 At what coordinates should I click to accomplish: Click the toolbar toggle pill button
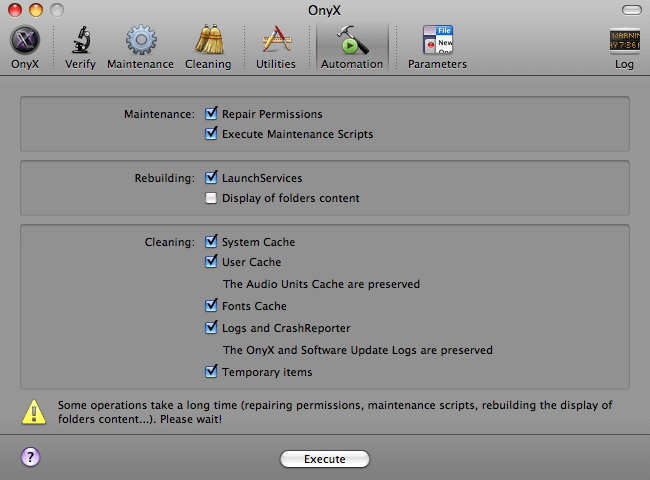click(x=632, y=10)
